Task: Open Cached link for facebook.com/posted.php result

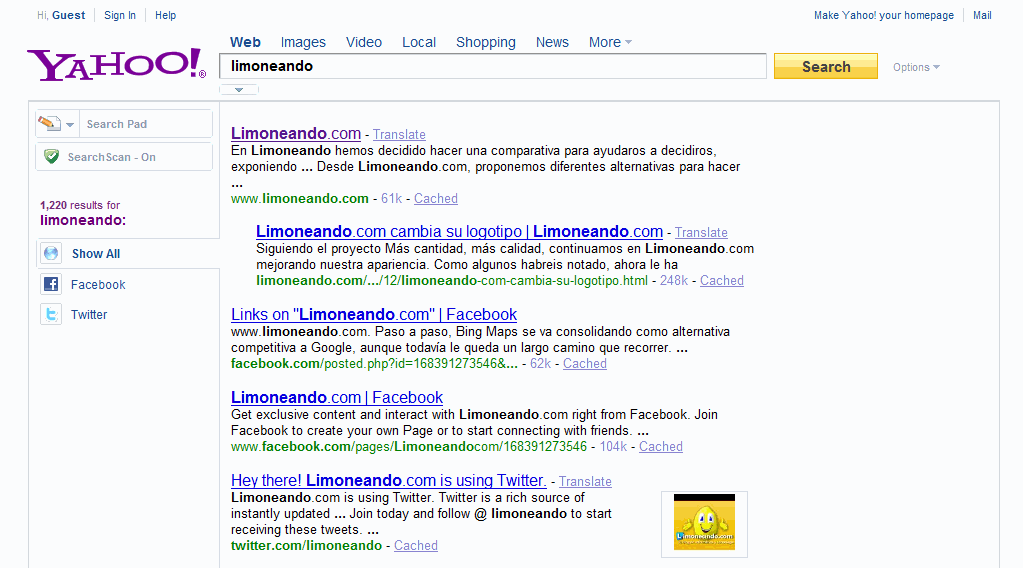Action: coord(585,363)
